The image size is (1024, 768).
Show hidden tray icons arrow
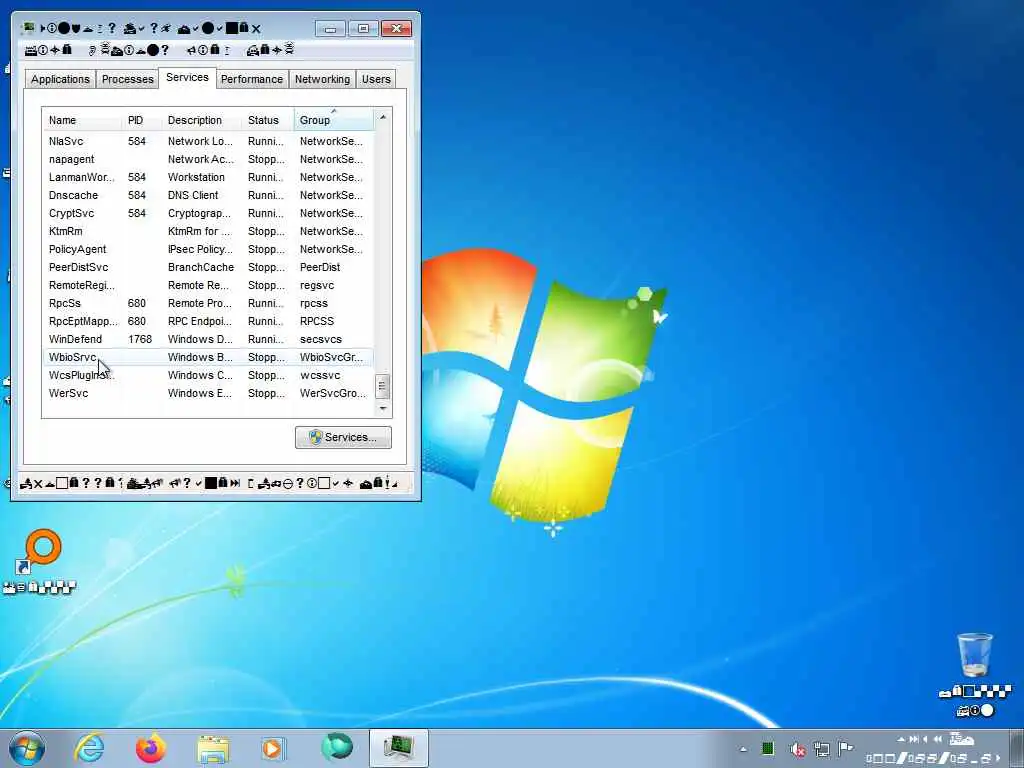pyautogui.click(x=743, y=749)
